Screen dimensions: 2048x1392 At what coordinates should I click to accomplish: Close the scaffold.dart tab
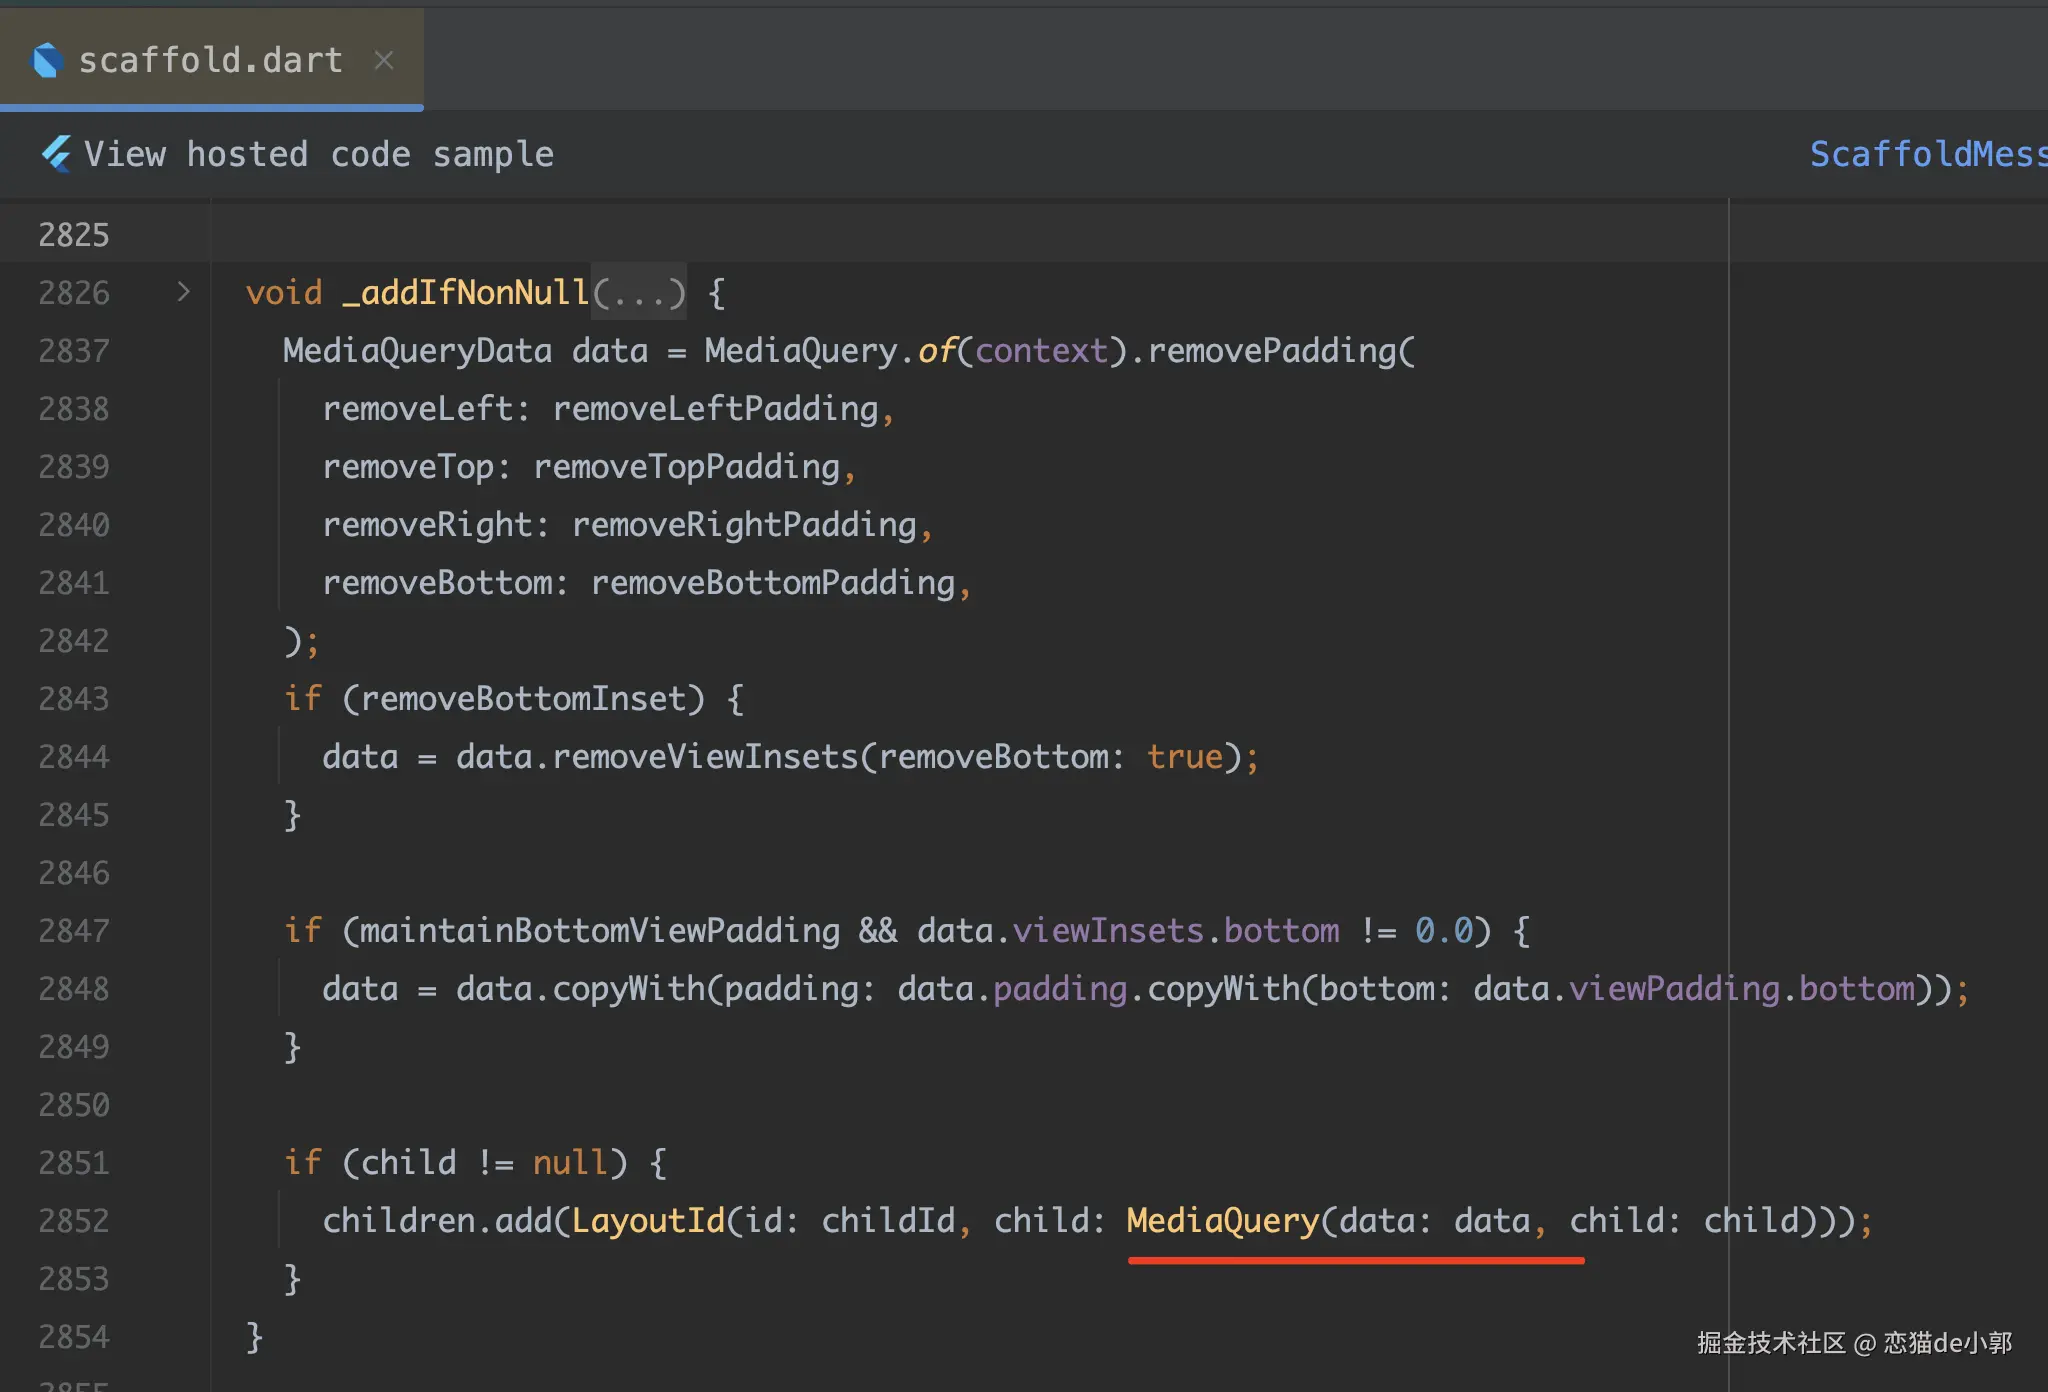point(383,60)
